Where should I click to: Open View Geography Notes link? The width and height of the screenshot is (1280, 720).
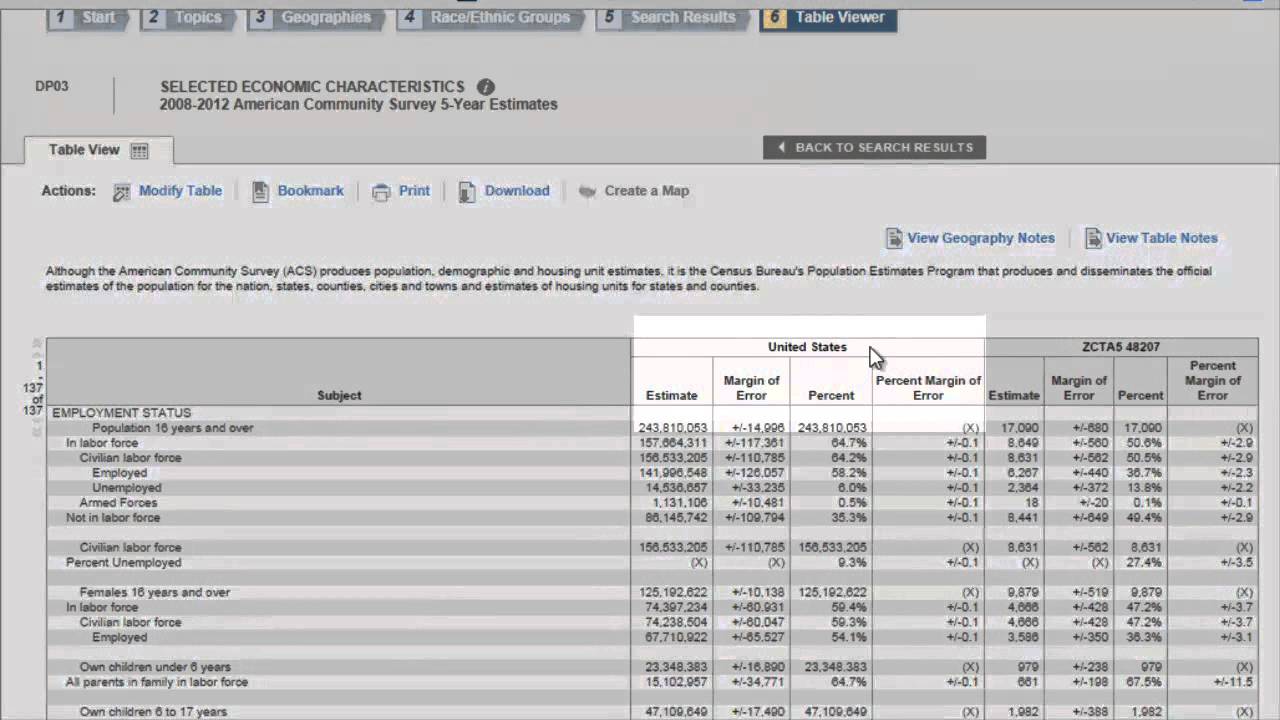(981, 238)
